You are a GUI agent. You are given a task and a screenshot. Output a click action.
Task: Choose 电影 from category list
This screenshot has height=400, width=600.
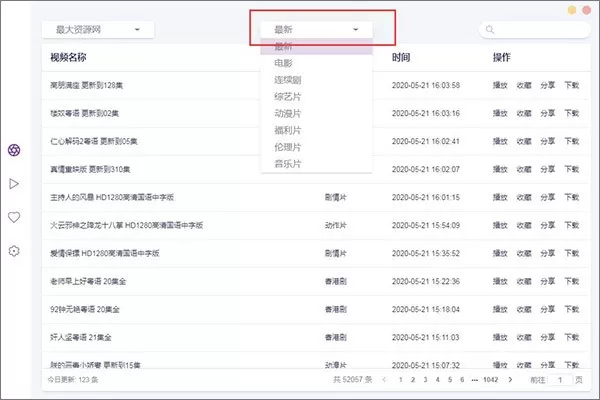[x=316, y=63]
